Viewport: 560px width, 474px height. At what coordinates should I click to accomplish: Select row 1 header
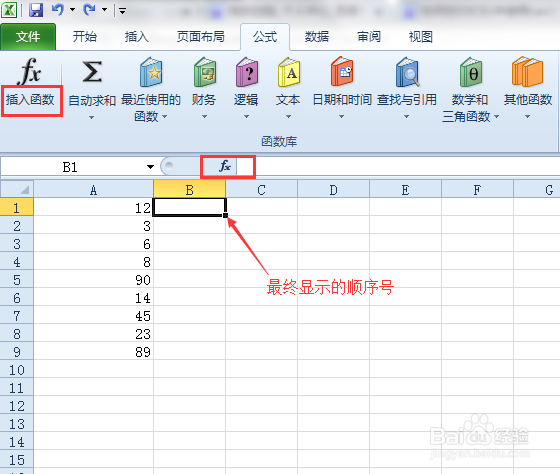point(17,207)
